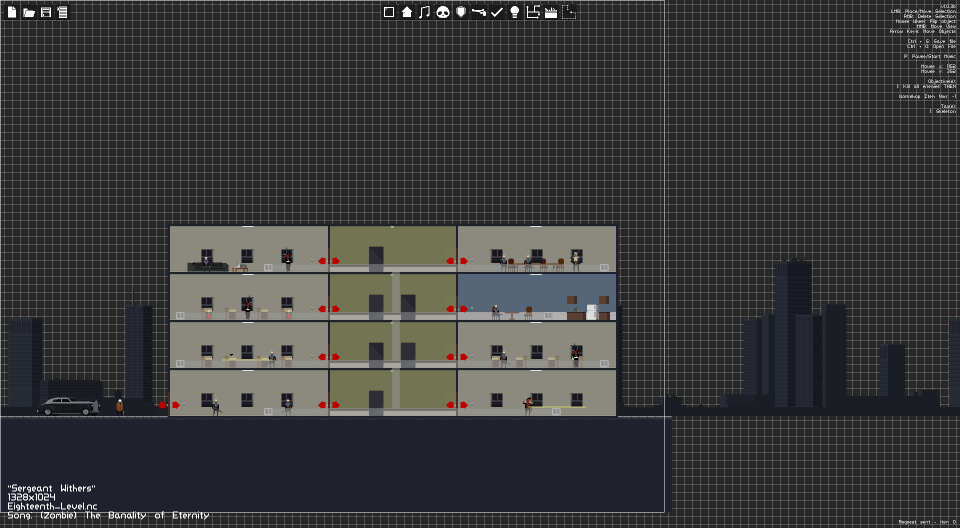Select the orange-coated player character by car
The height and width of the screenshot is (528, 960).
tap(120, 407)
